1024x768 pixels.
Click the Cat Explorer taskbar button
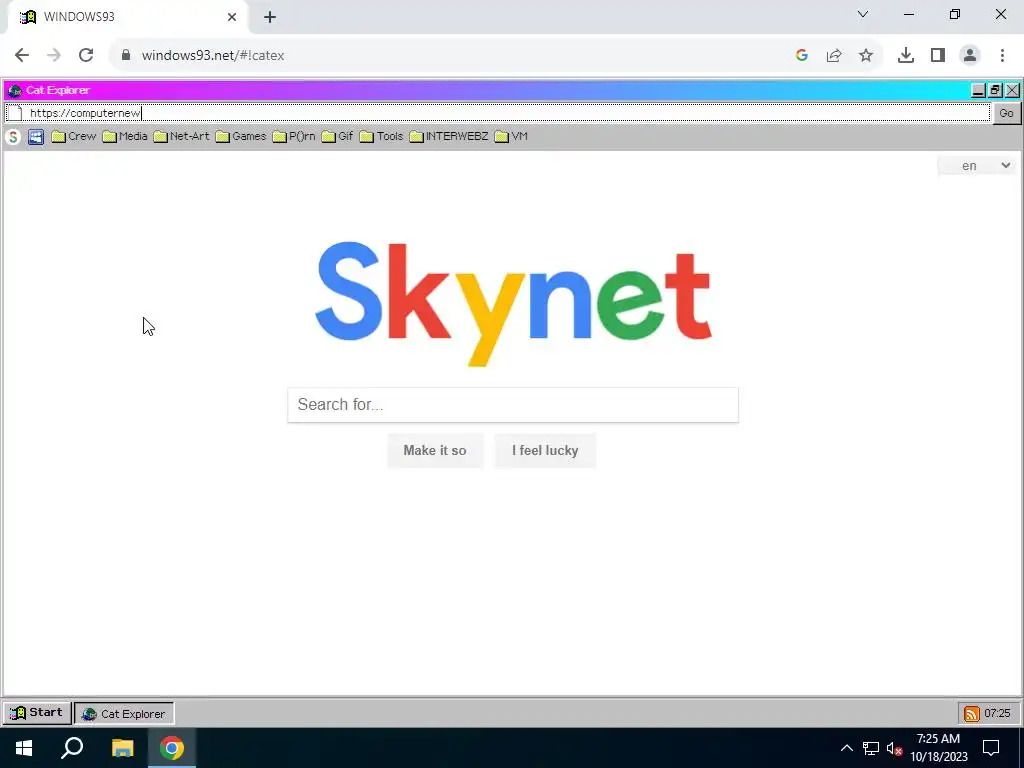(x=124, y=713)
